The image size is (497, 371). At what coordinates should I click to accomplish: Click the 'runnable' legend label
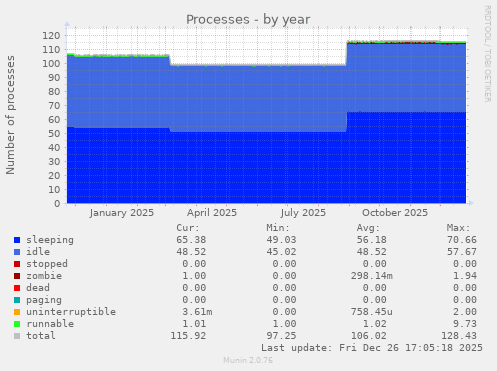(x=50, y=324)
